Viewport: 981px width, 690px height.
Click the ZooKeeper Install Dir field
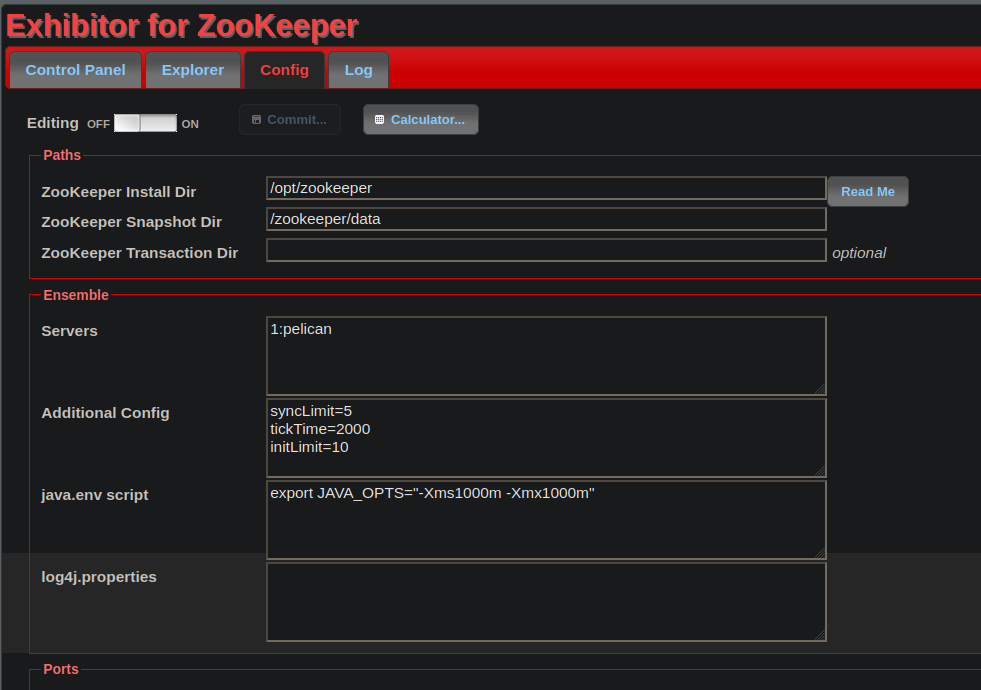[x=546, y=188]
